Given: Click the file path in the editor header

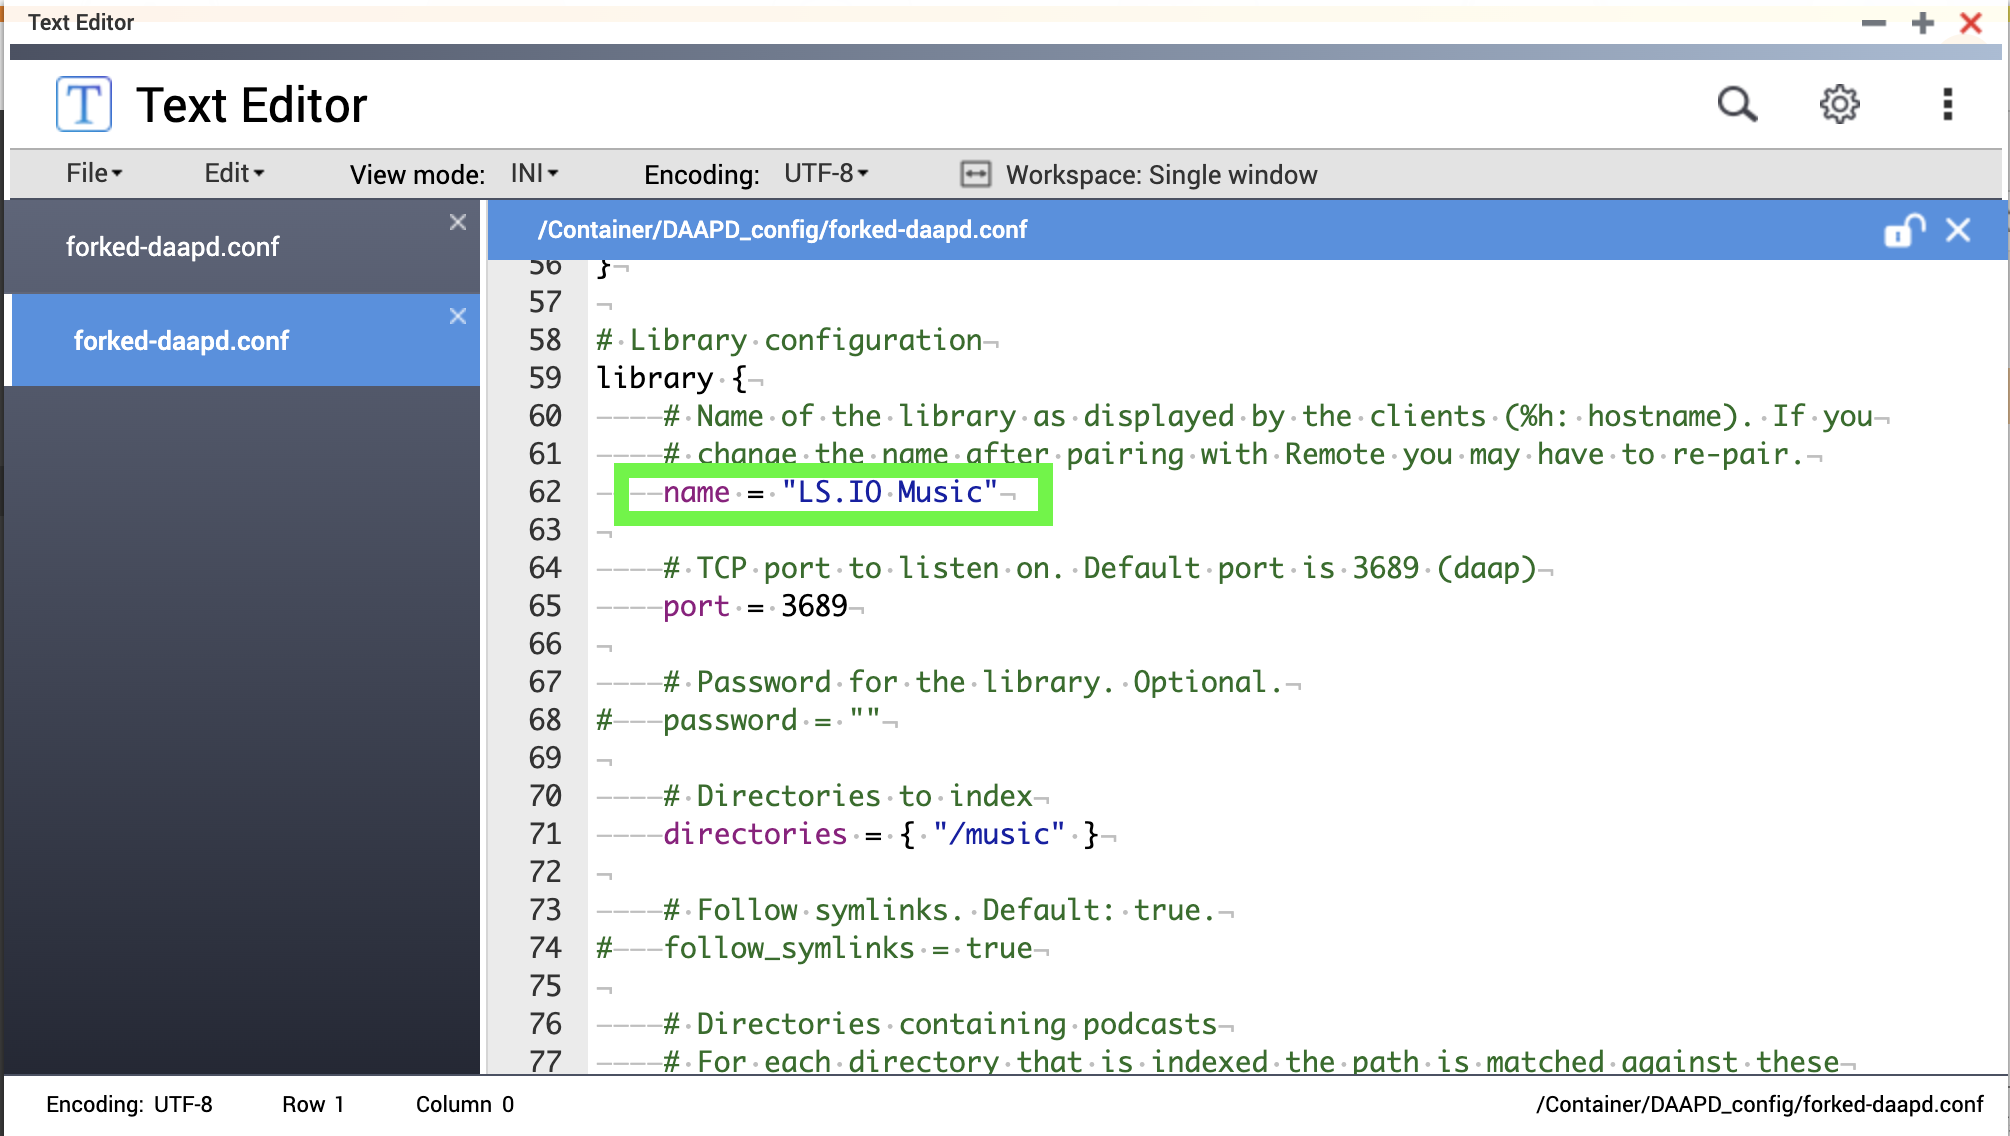Looking at the screenshot, I should [x=782, y=230].
